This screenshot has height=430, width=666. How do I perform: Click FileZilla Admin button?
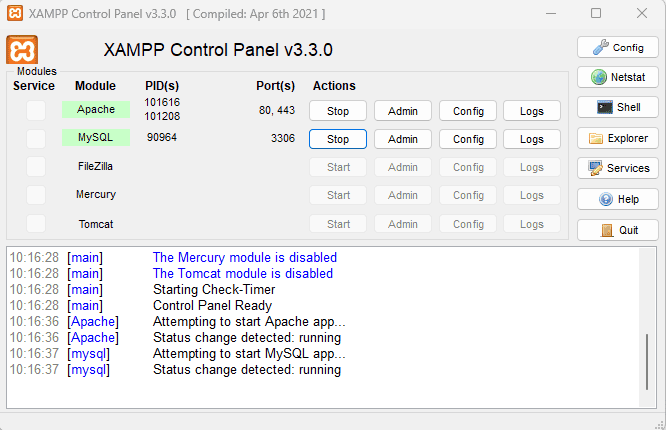click(403, 167)
